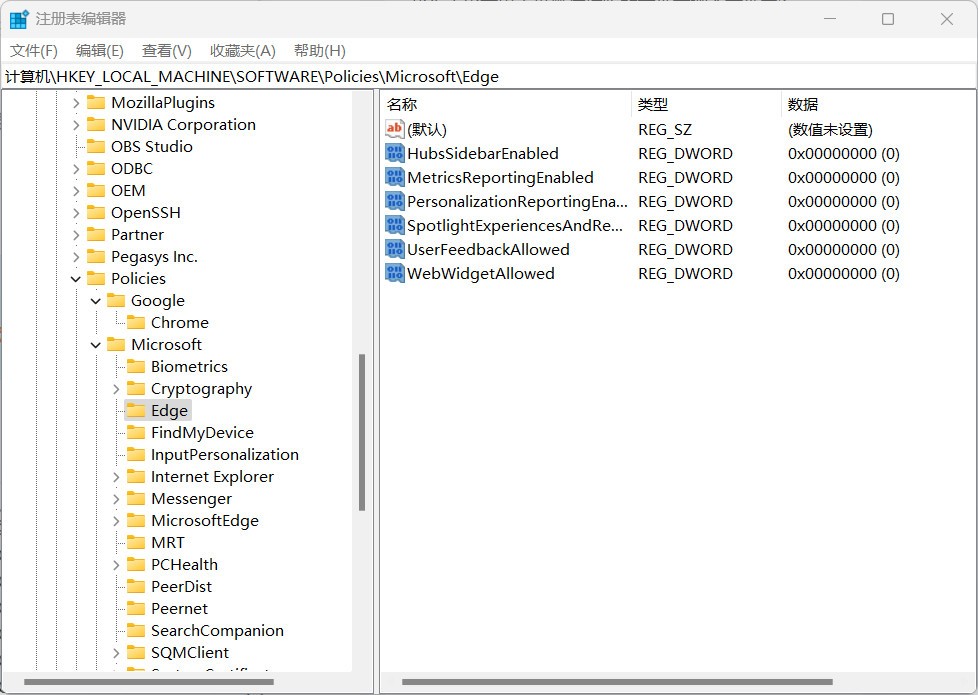Viewport: 978px width, 695px height.
Task: Click the Google folder icon
Action: pos(116,300)
